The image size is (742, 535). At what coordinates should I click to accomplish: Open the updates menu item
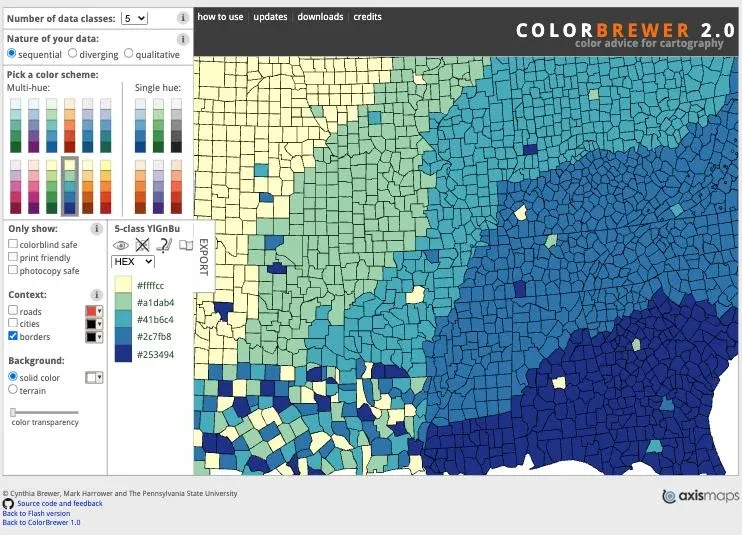click(270, 17)
